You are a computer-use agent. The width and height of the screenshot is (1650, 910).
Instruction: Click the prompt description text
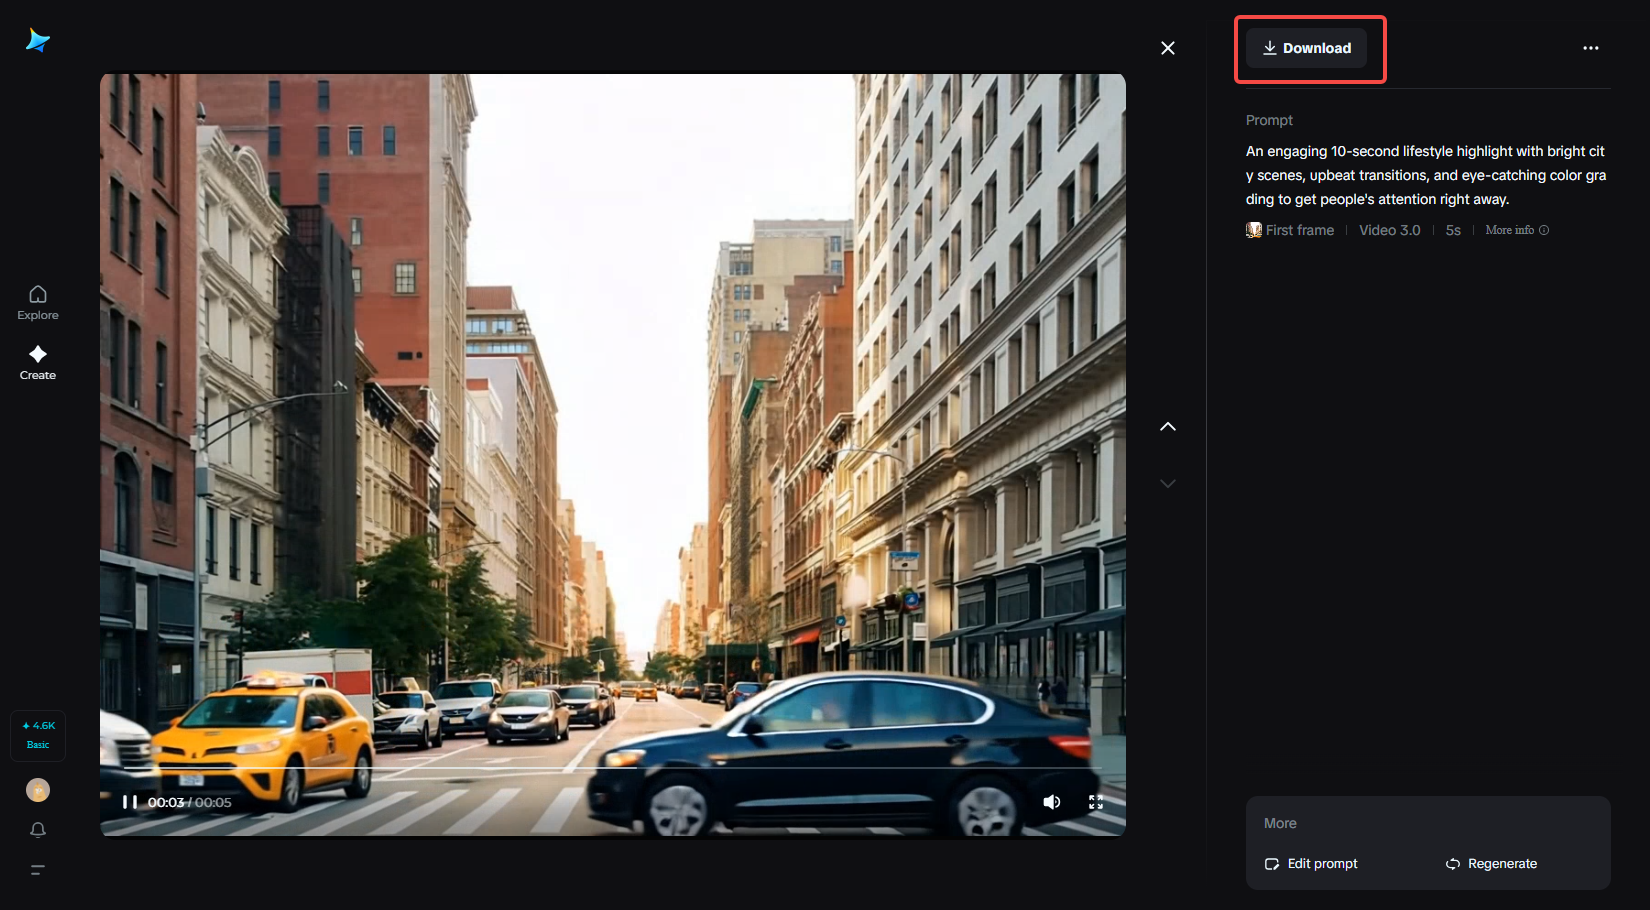point(1426,175)
